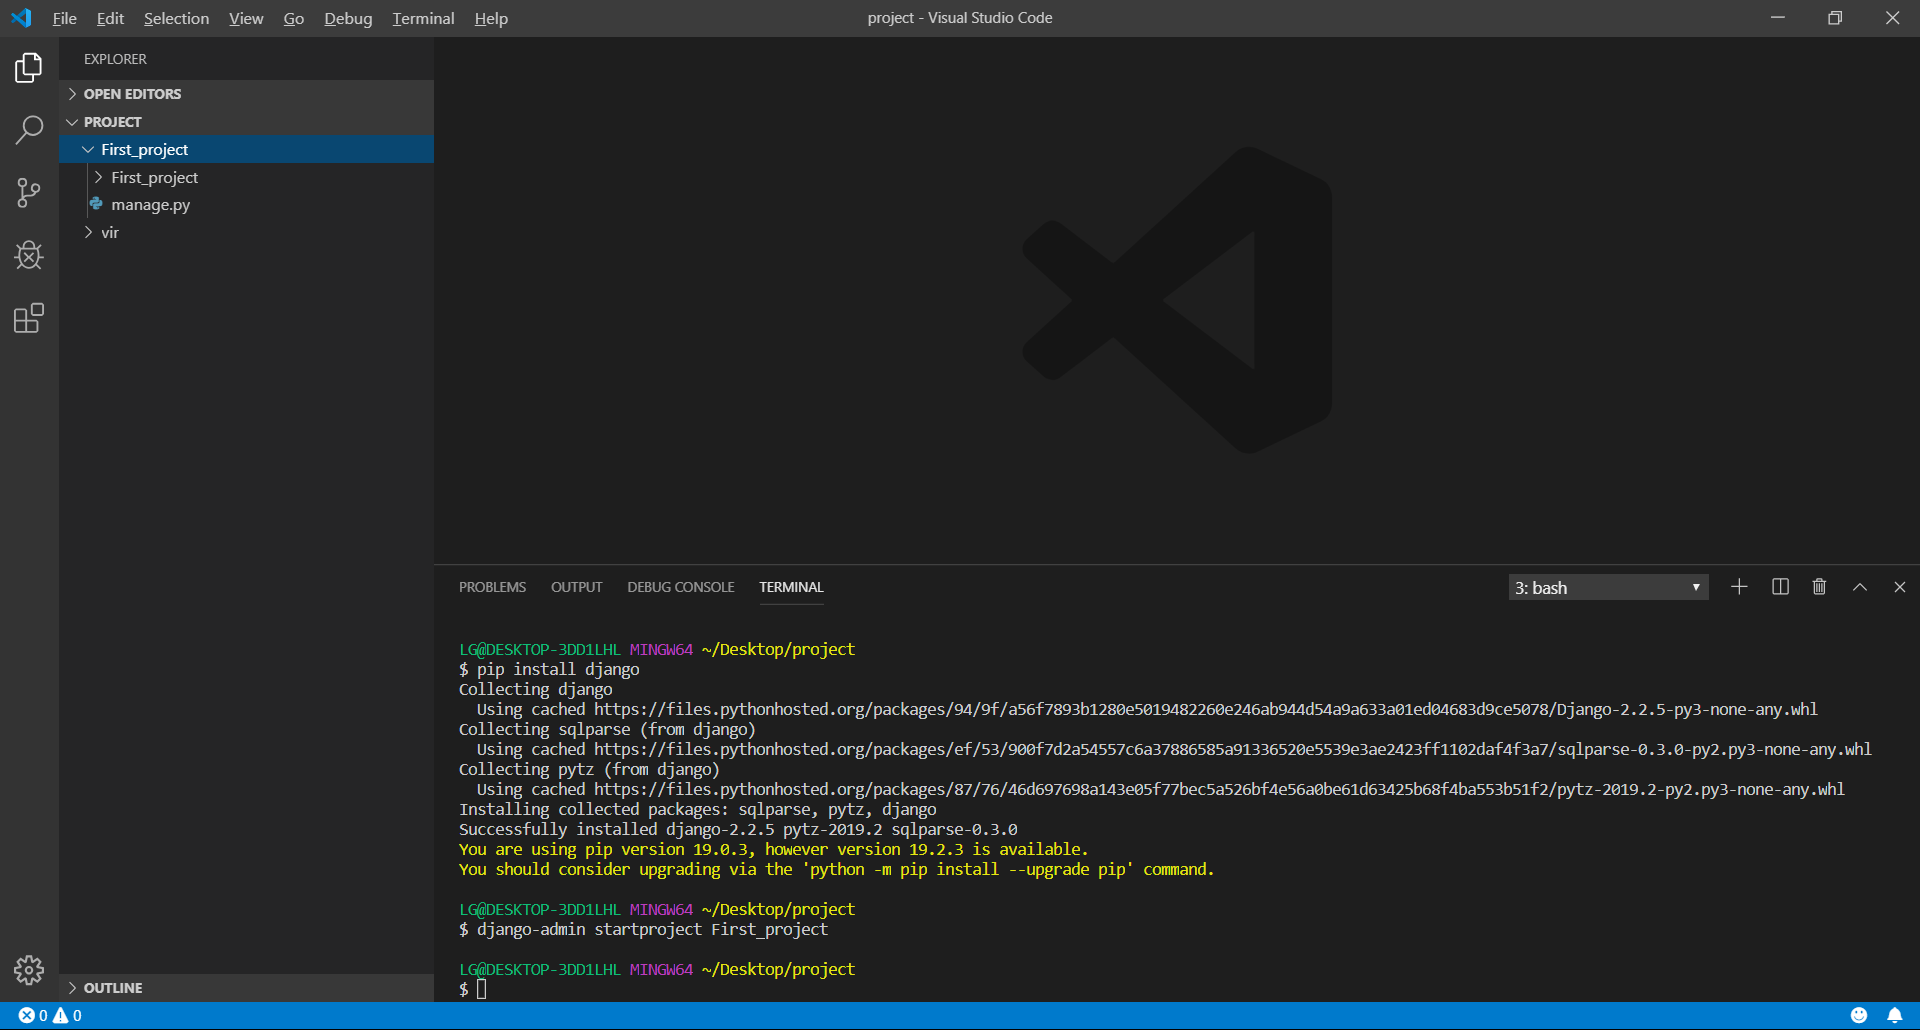Click 'Collecting sqlparse (from django)' line
The width and height of the screenshot is (1920, 1030).
point(607,729)
